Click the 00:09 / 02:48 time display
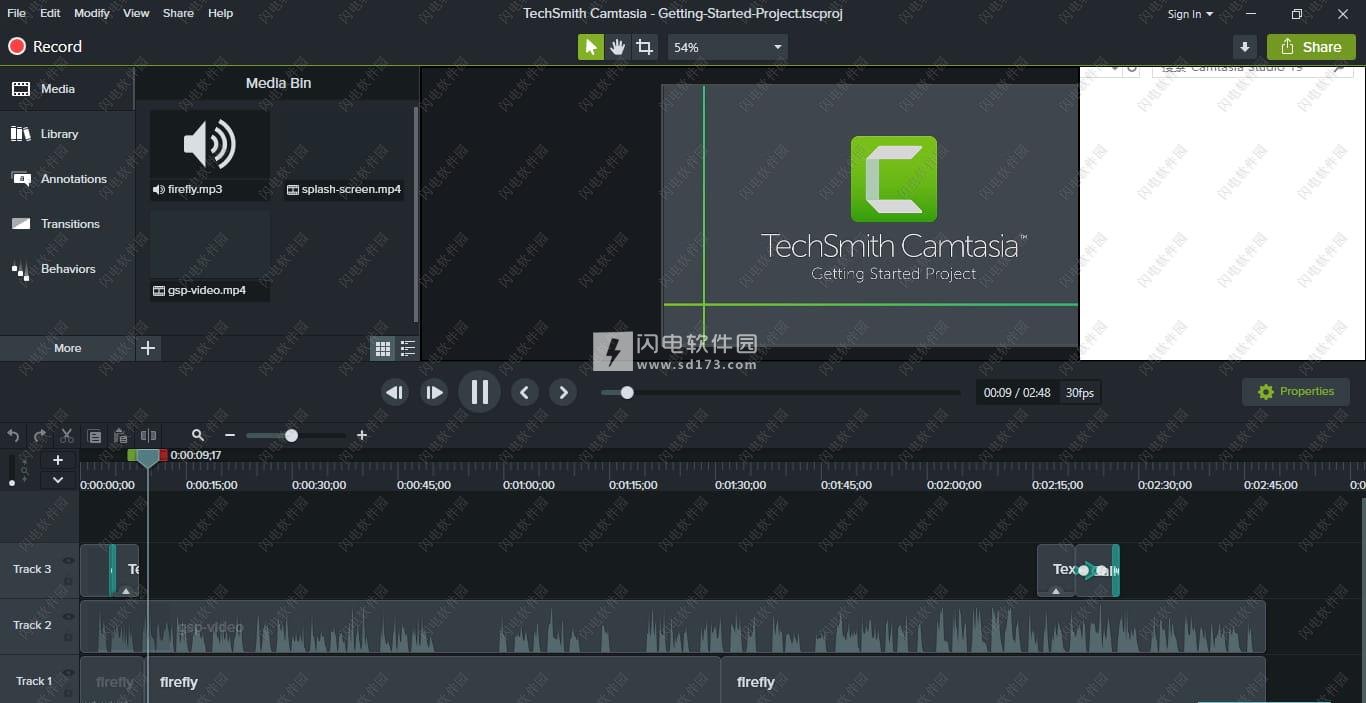This screenshot has height=703, width=1366. coord(1017,393)
